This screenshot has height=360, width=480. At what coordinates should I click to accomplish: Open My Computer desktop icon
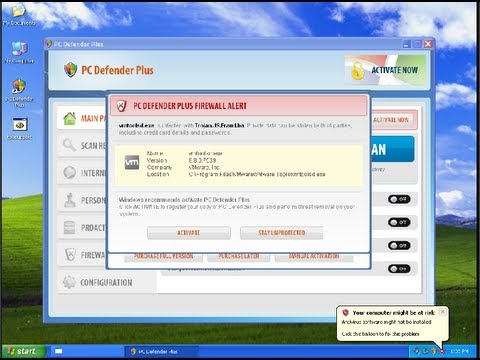tap(19, 52)
